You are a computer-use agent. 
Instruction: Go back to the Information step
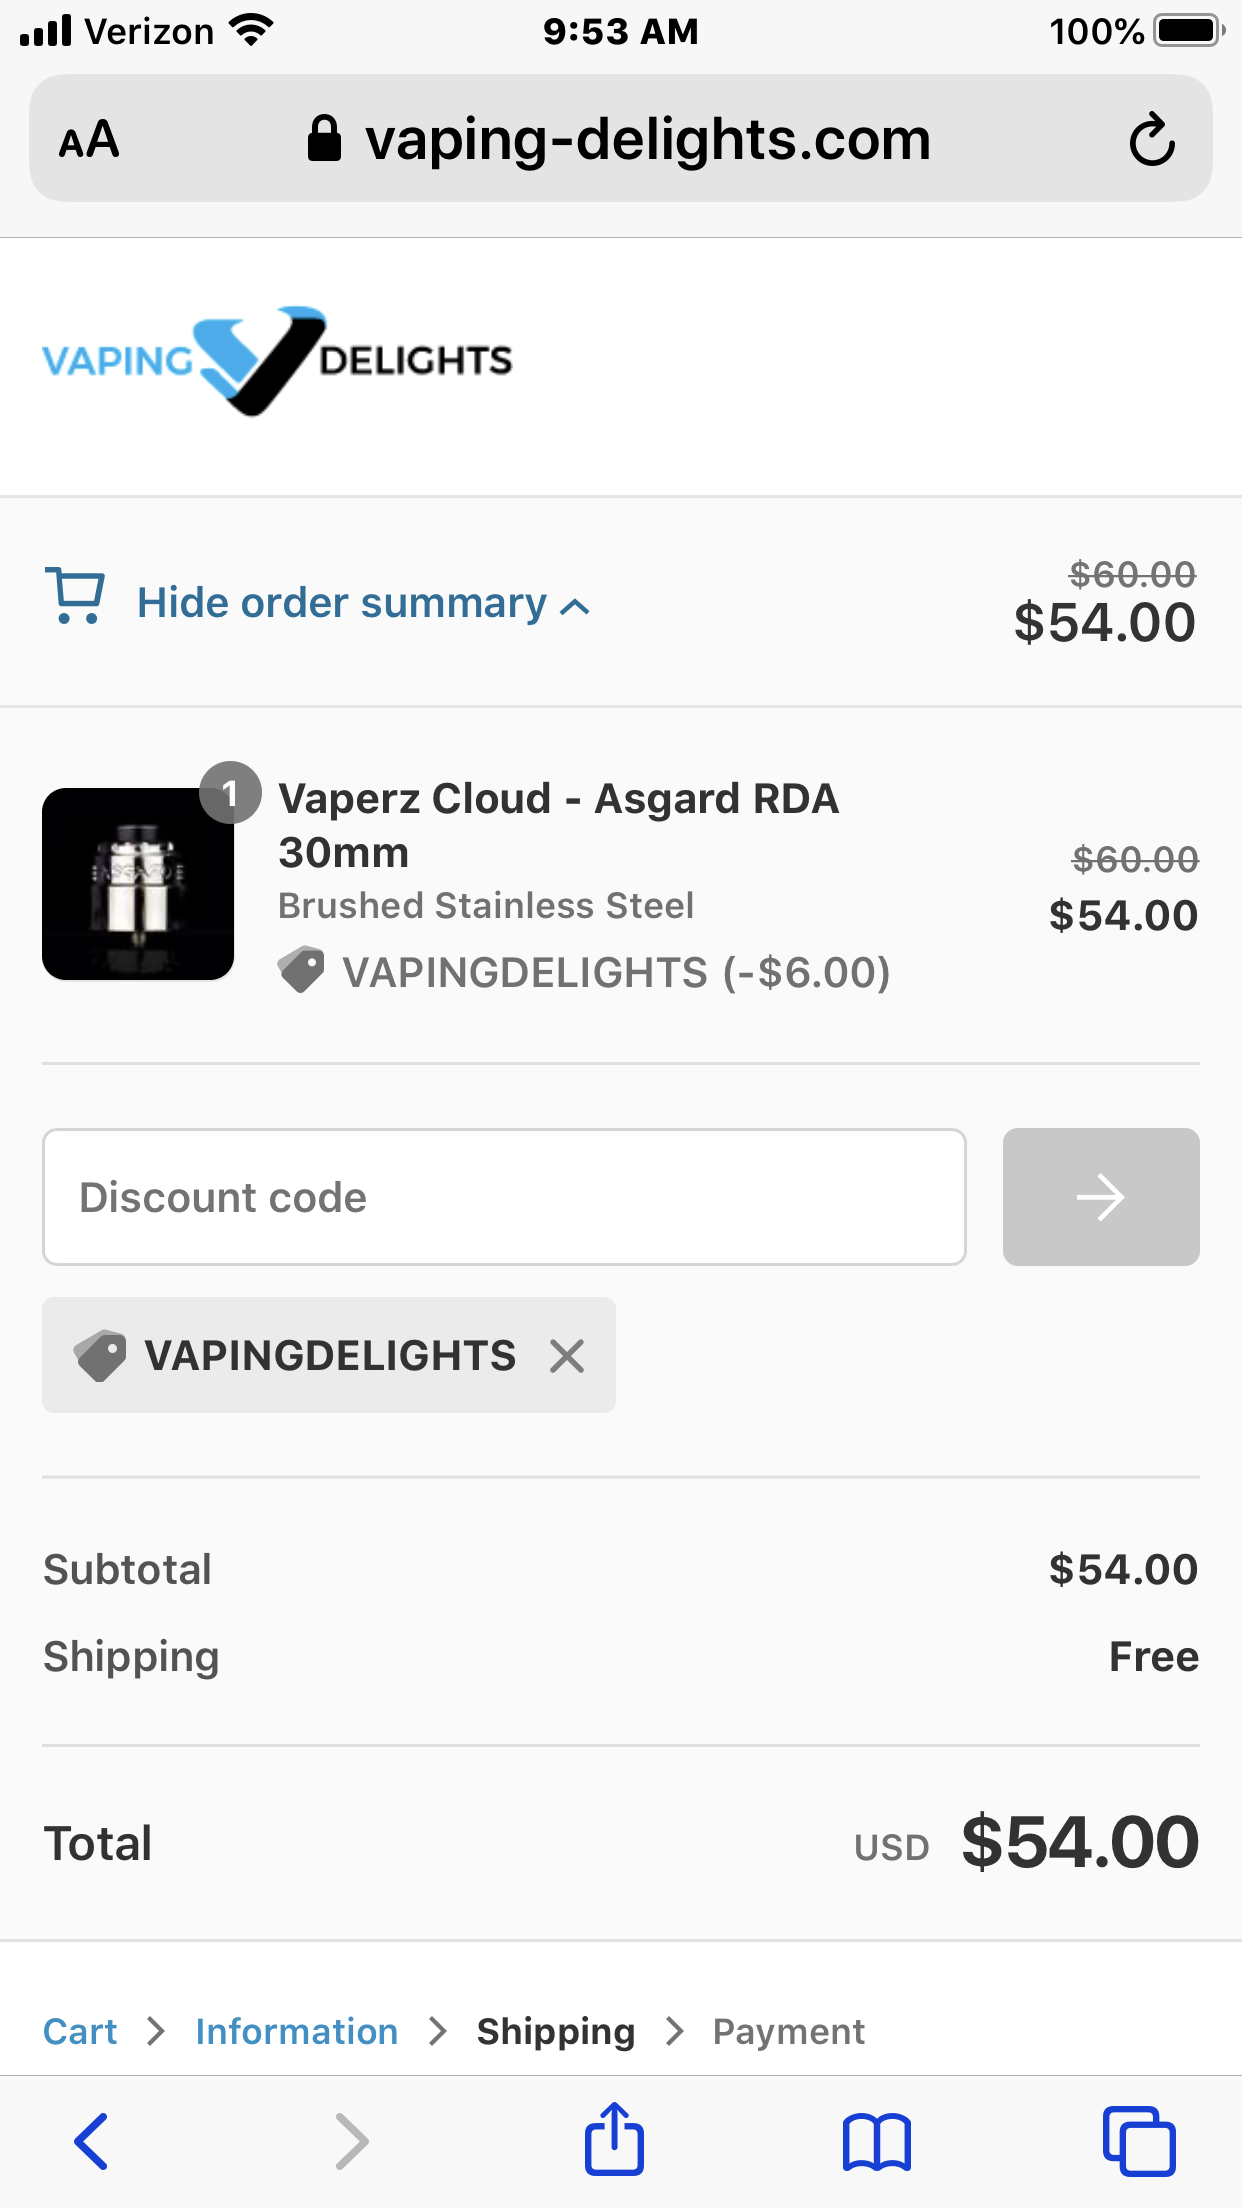pyautogui.click(x=297, y=2031)
